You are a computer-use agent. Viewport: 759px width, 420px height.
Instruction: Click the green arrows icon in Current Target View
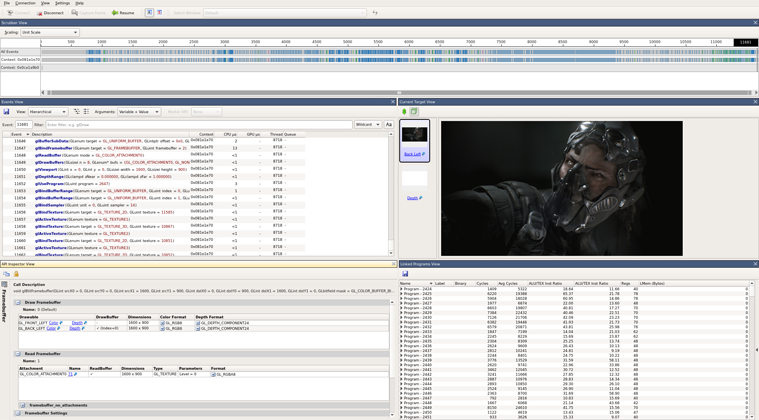click(x=404, y=112)
